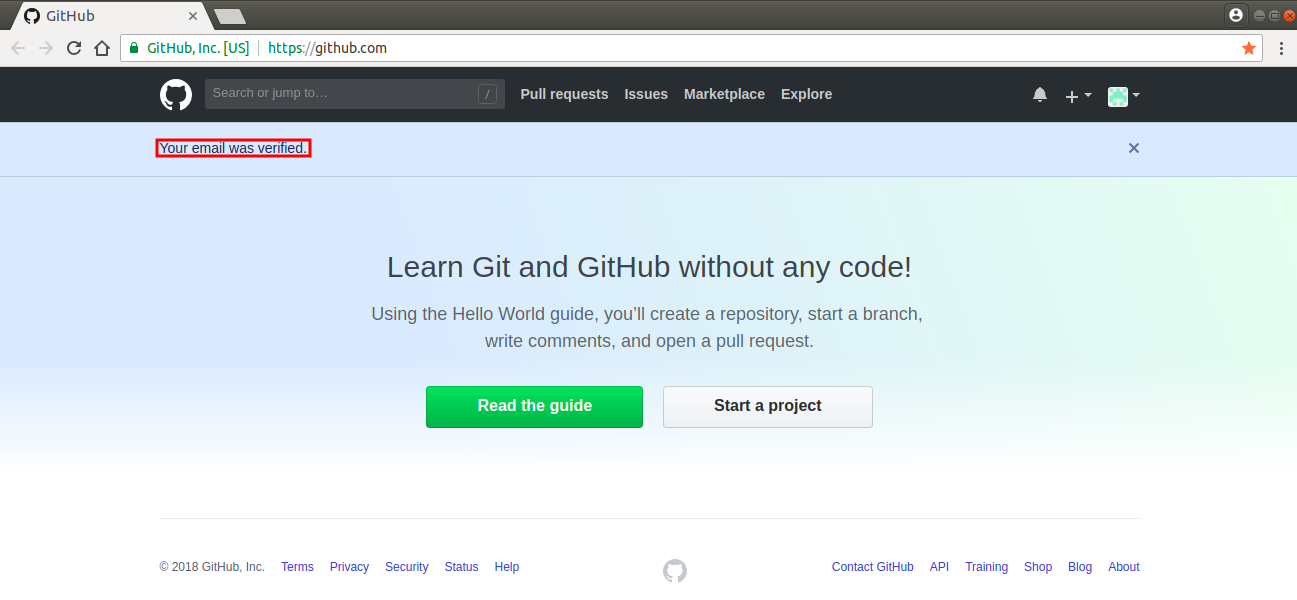Open a new browser tab
This screenshot has height=600, width=1297.
click(230, 16)
